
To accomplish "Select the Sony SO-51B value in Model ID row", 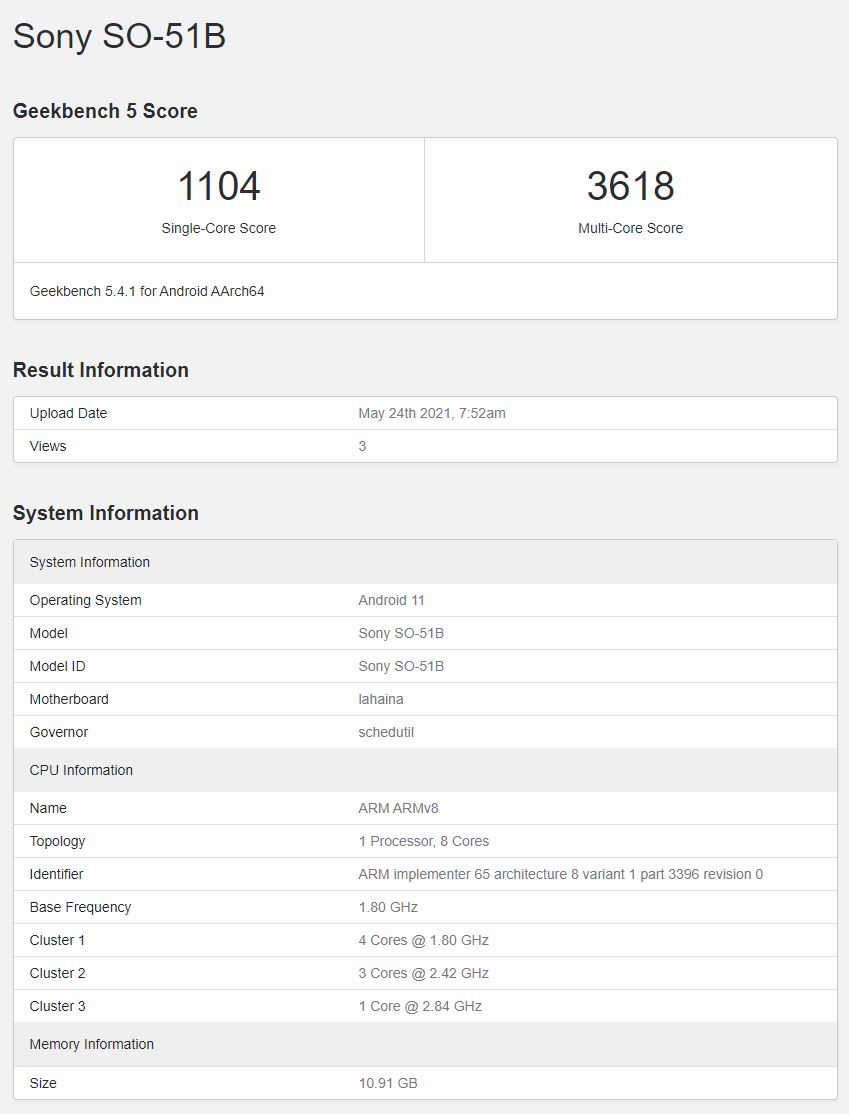I will [x=401, y=666].
